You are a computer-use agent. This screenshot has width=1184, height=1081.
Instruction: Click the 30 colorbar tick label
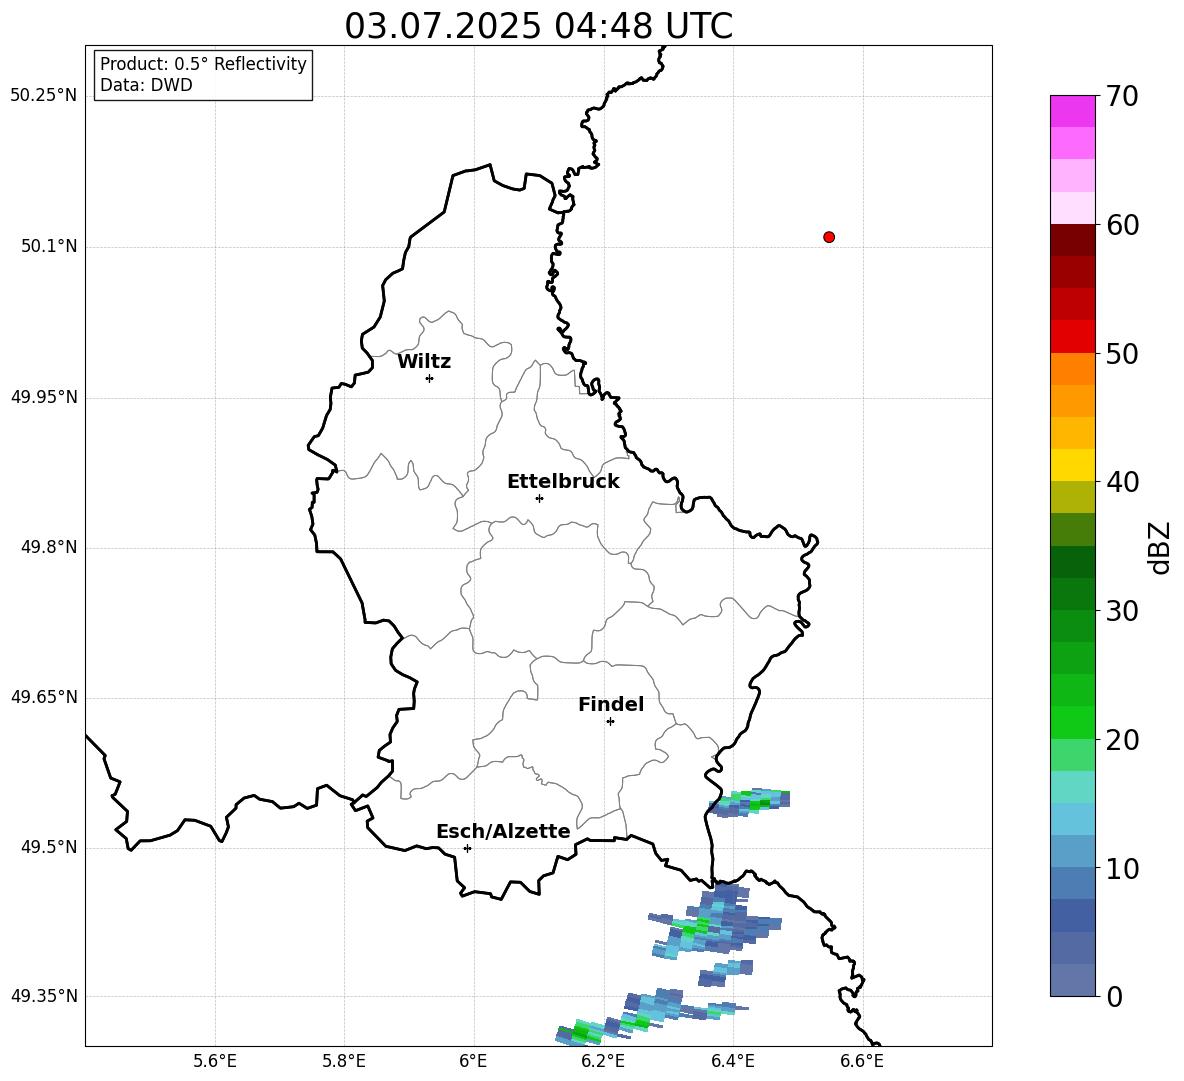pyautogui.click(x=1122, y=611)
